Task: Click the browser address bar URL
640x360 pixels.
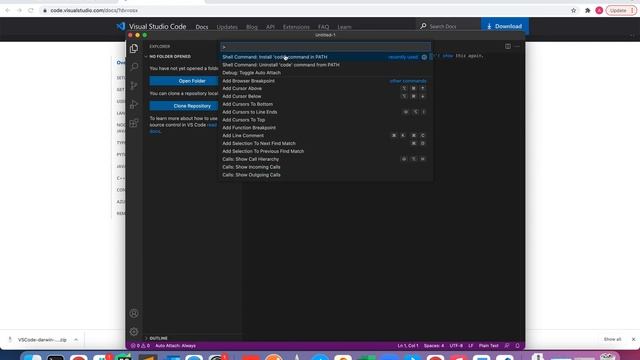Action: coord(94,11)
